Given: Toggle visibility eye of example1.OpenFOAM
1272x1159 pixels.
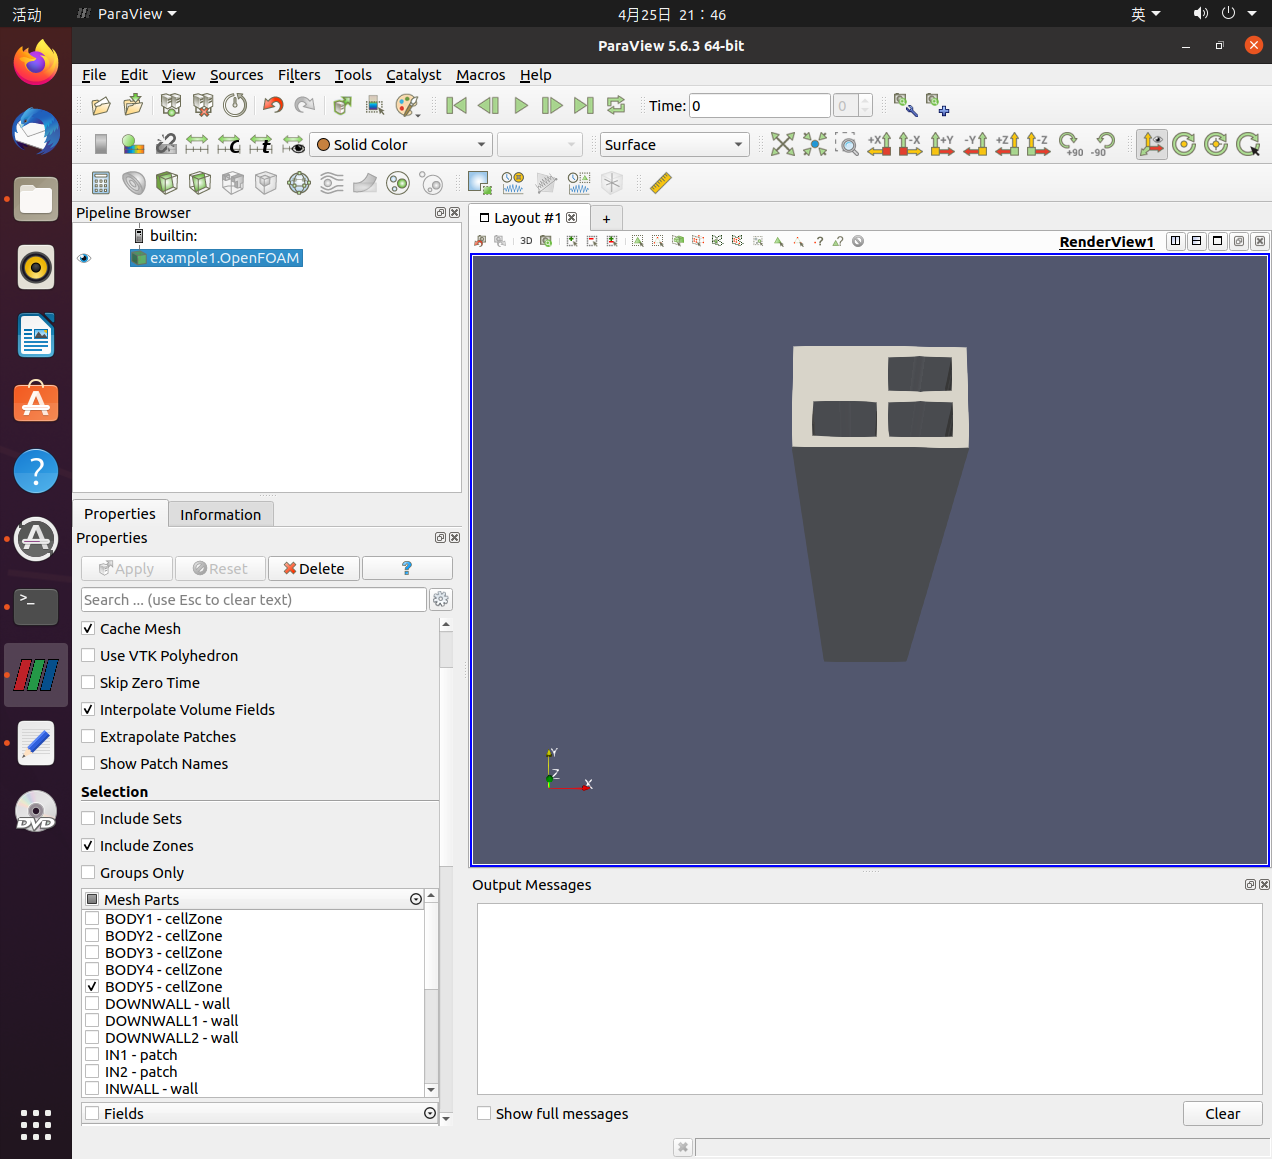Looking at the screenshot, I should tap(84, 258).
